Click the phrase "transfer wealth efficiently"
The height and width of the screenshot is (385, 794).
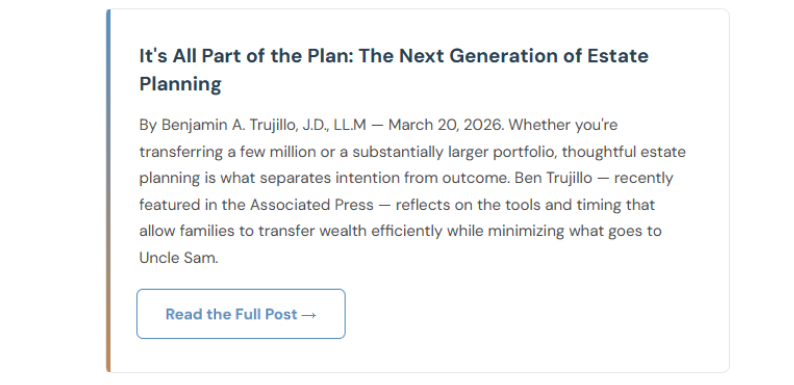[350, 232]
